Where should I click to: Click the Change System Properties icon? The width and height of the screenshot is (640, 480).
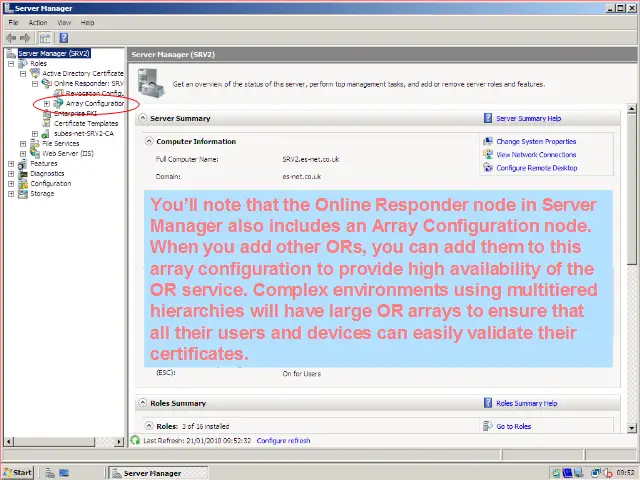[x=488, y=141]
